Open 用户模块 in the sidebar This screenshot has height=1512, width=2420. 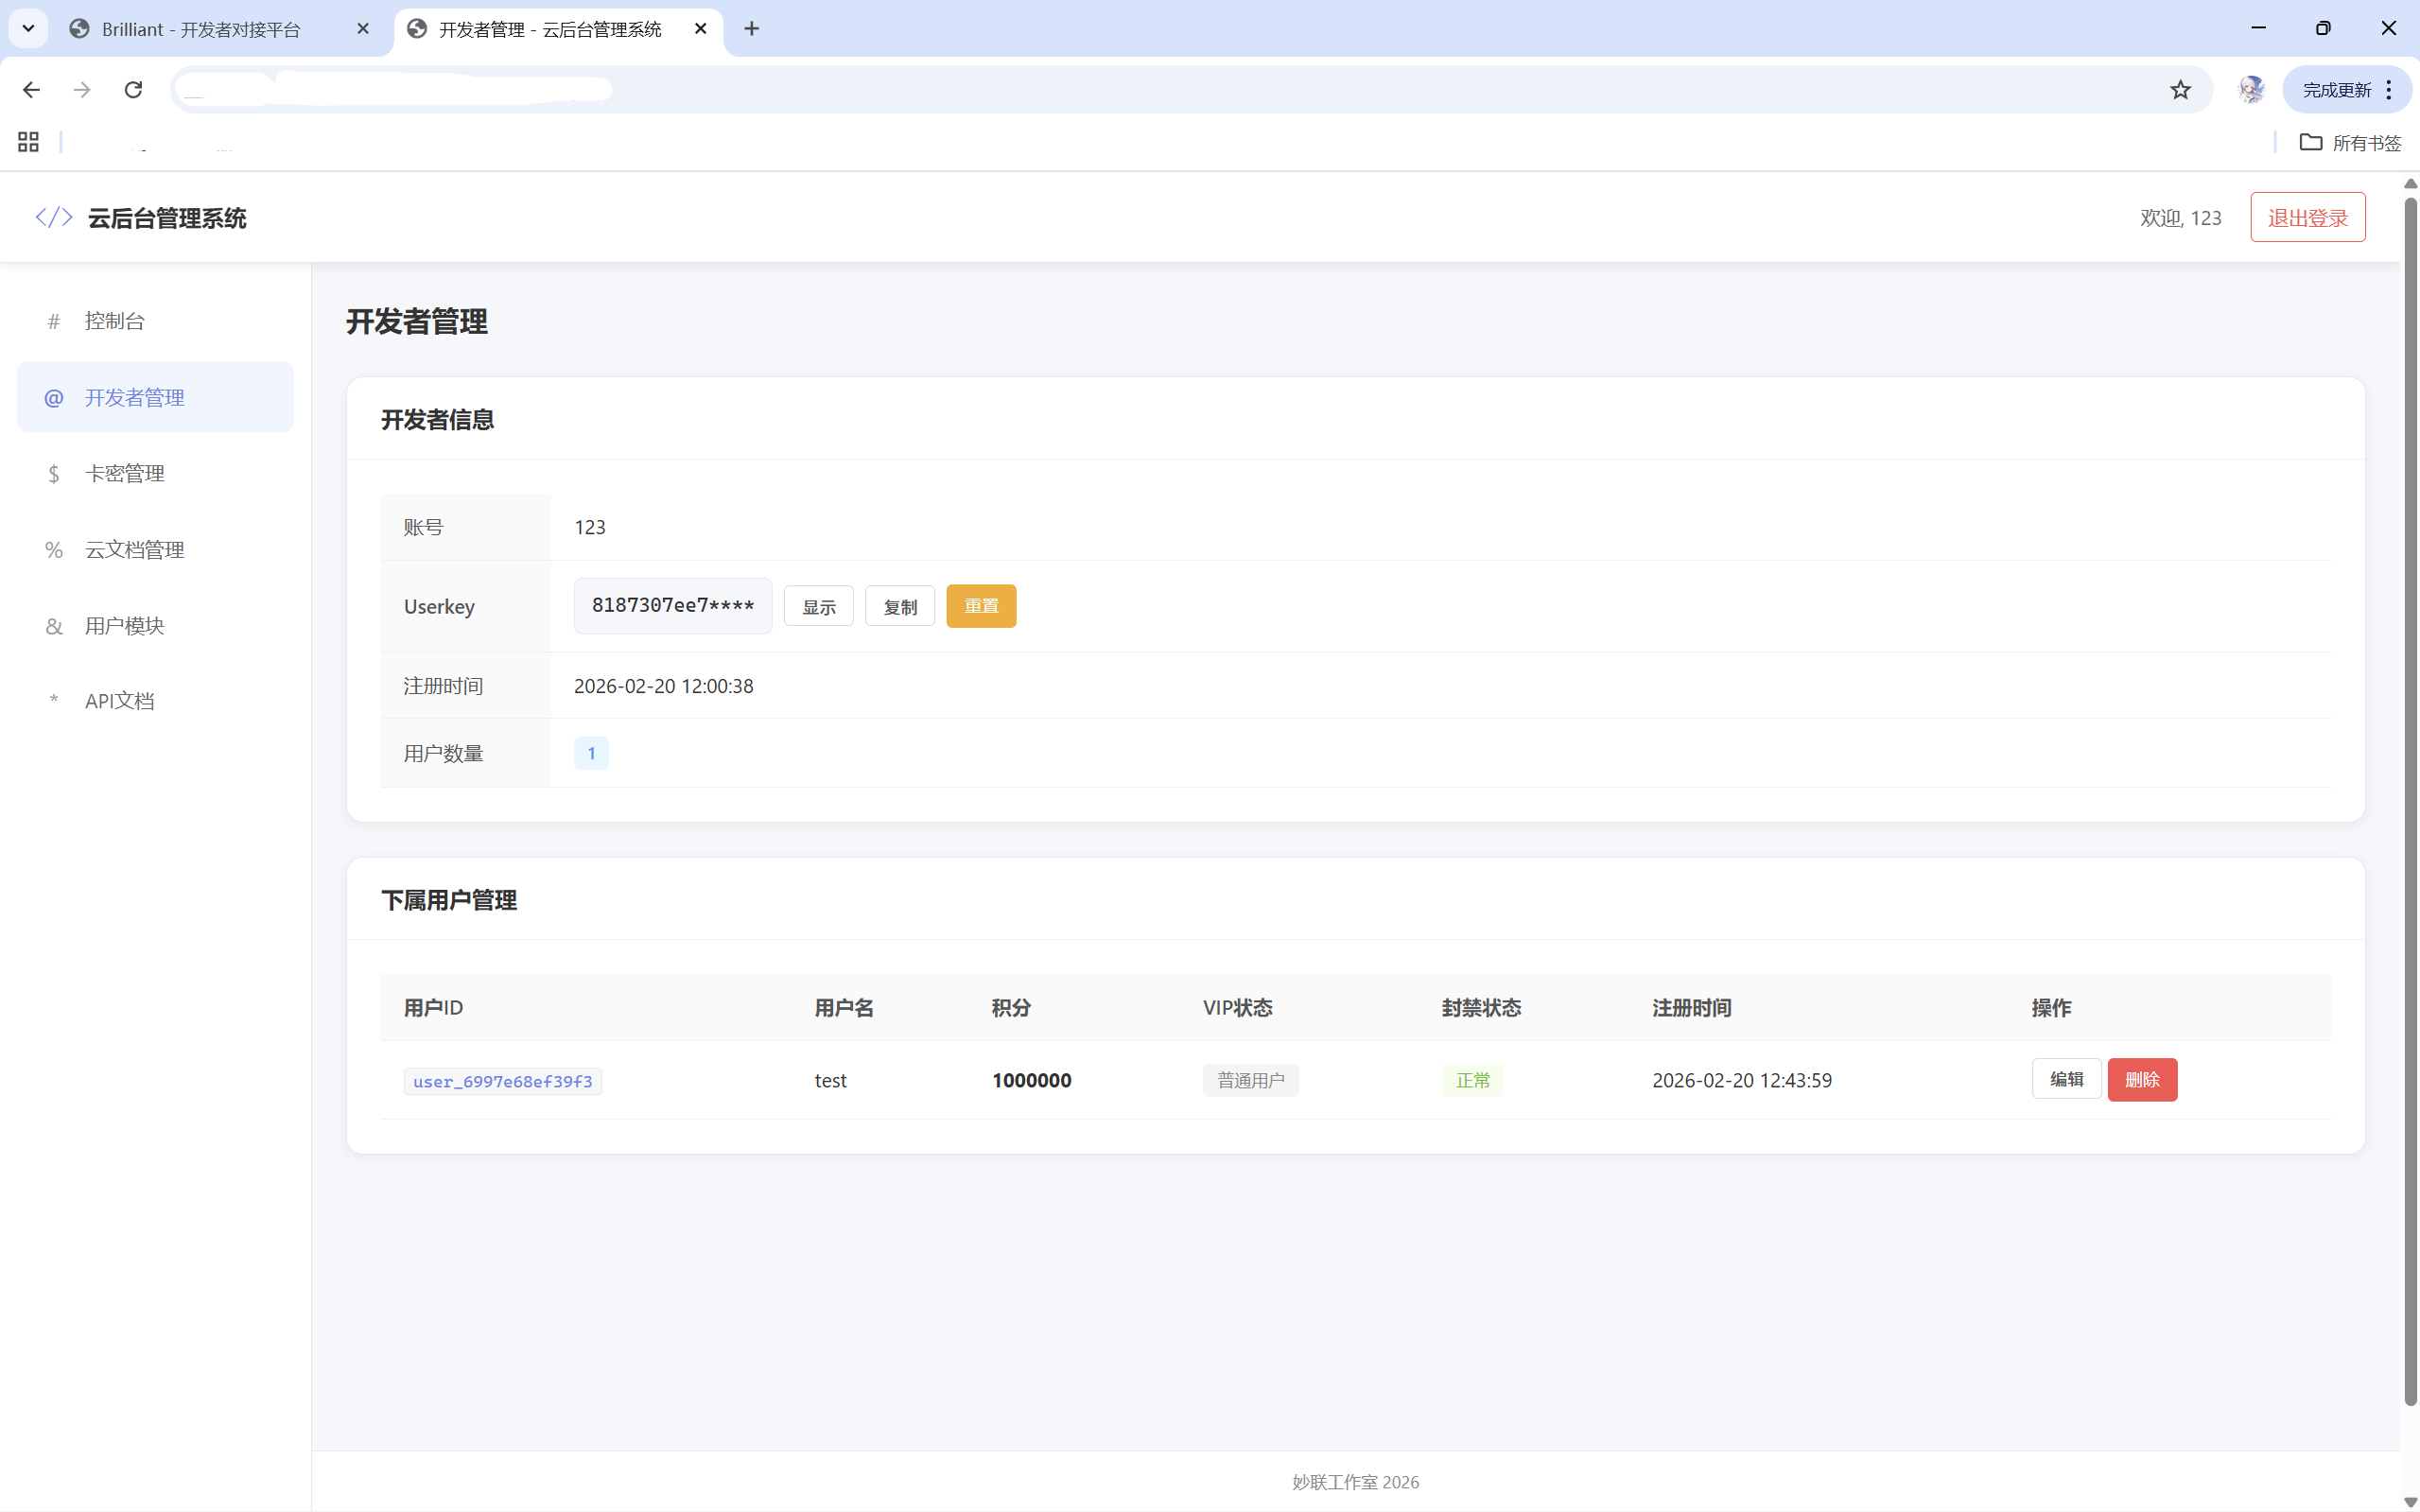123,625
